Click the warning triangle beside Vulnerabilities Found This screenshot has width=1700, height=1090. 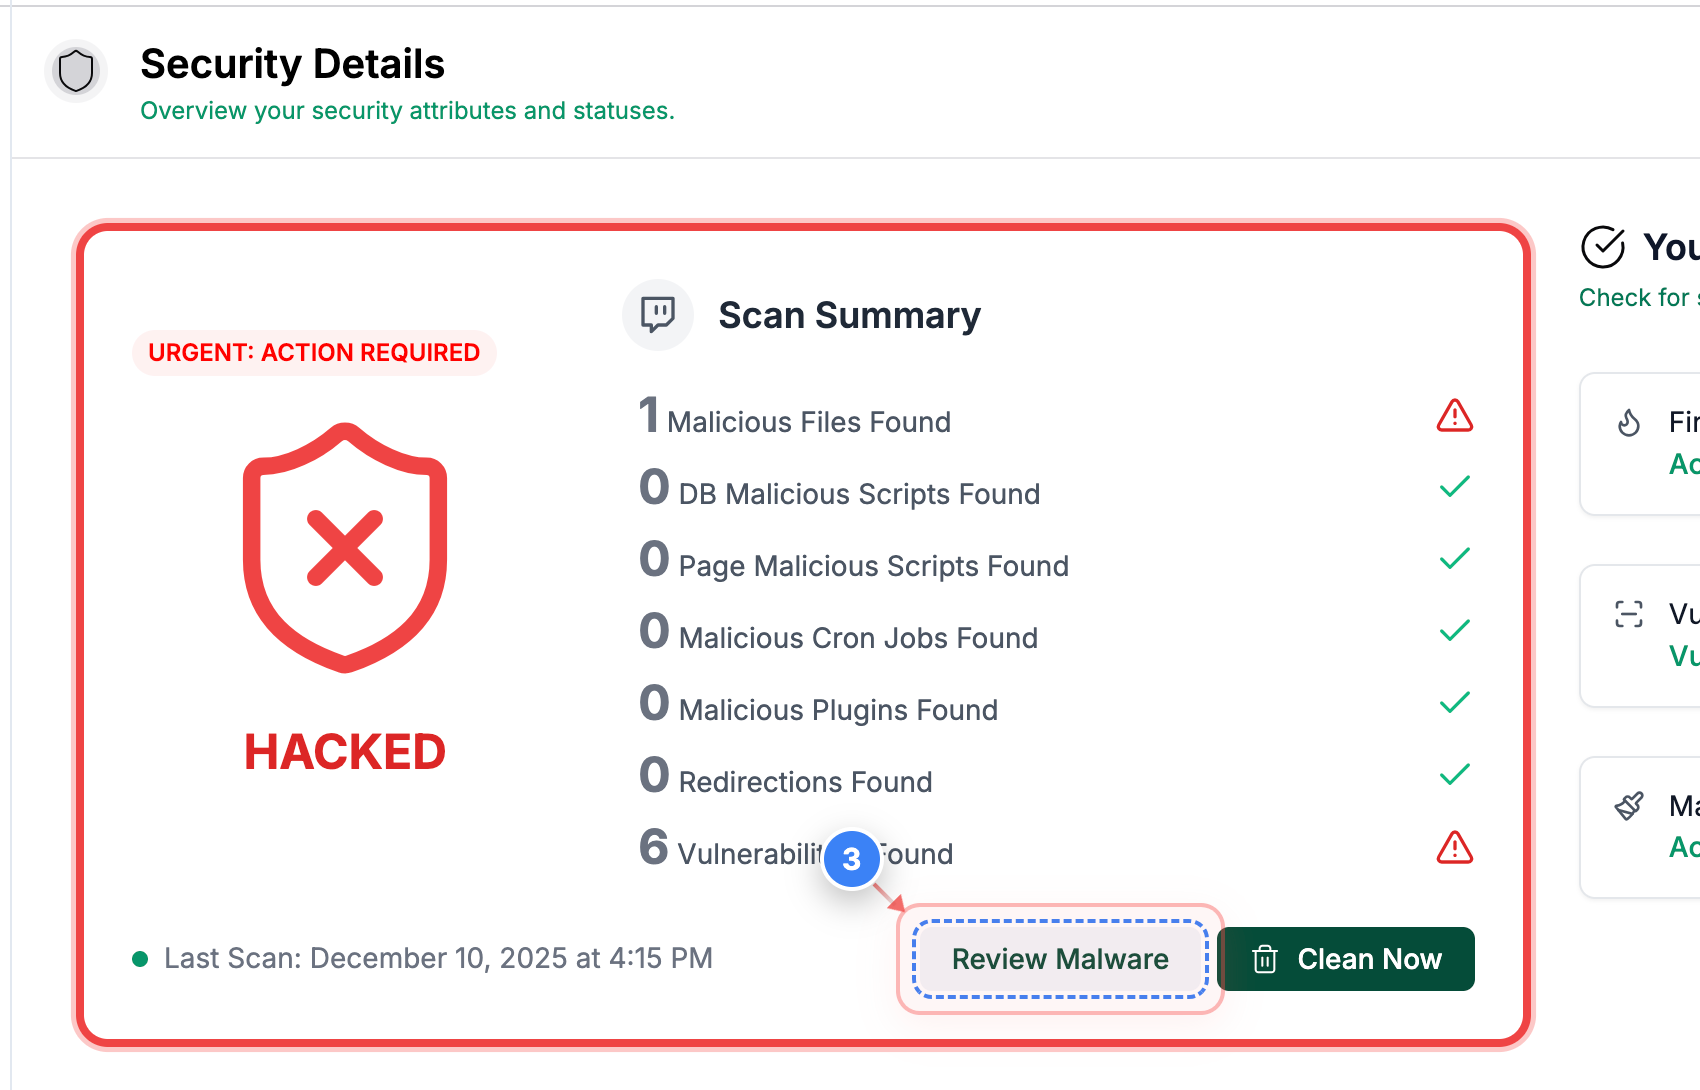1455,848
